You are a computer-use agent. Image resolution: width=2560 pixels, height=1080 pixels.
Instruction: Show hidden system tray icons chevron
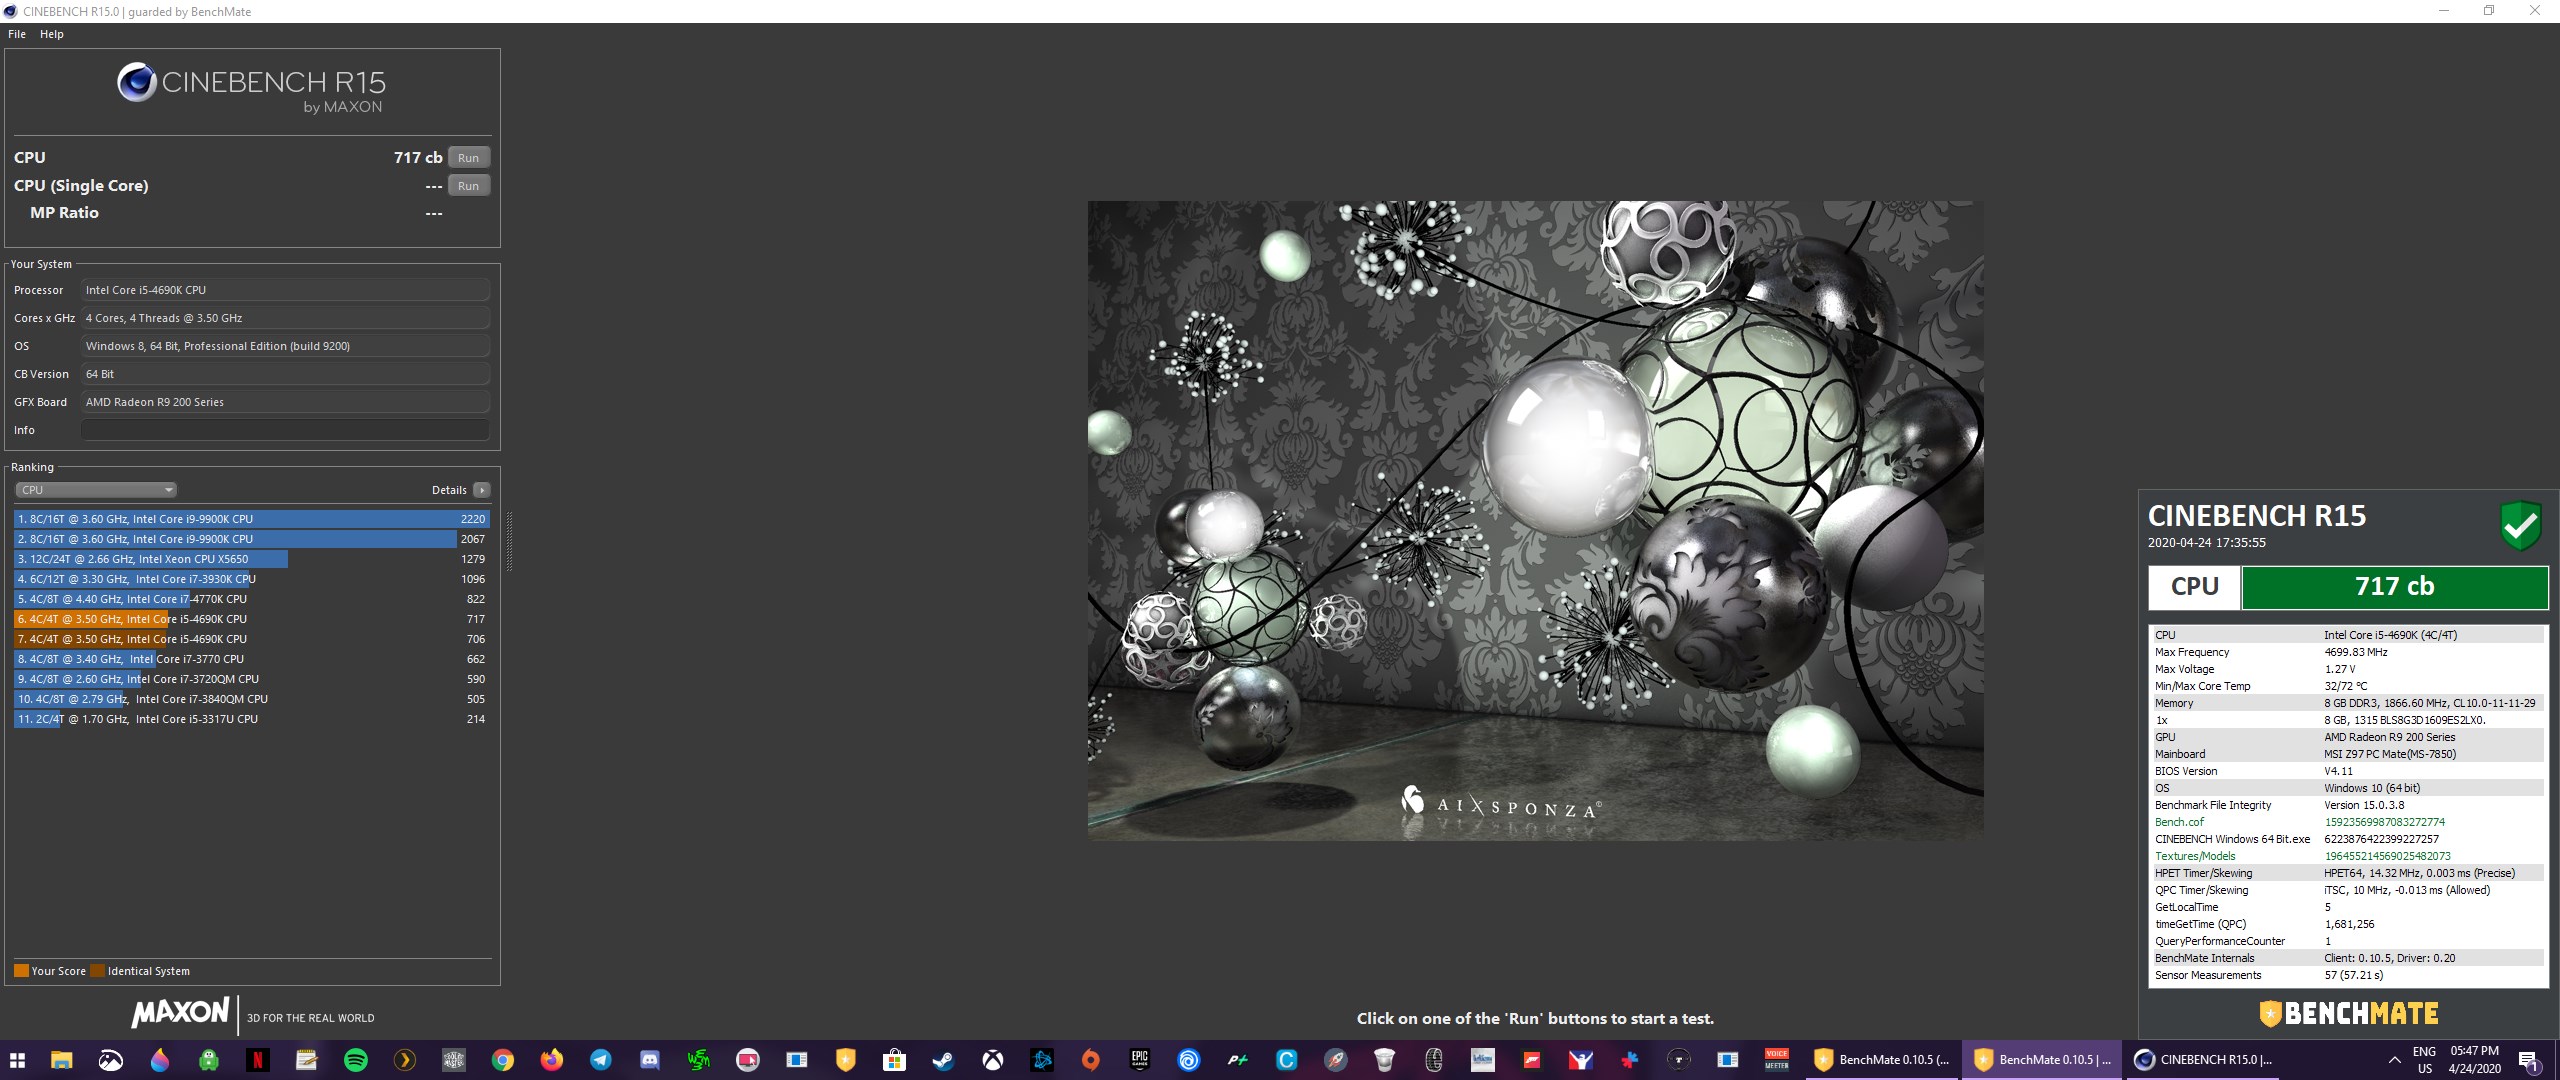2395,1060
